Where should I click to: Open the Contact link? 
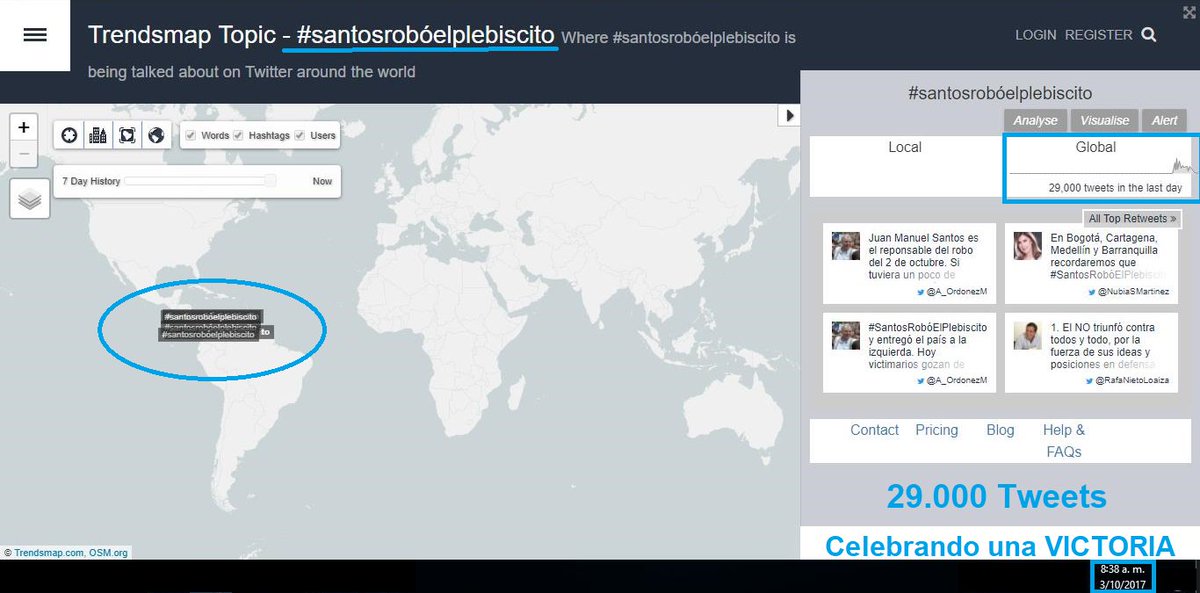pos(874,430)
